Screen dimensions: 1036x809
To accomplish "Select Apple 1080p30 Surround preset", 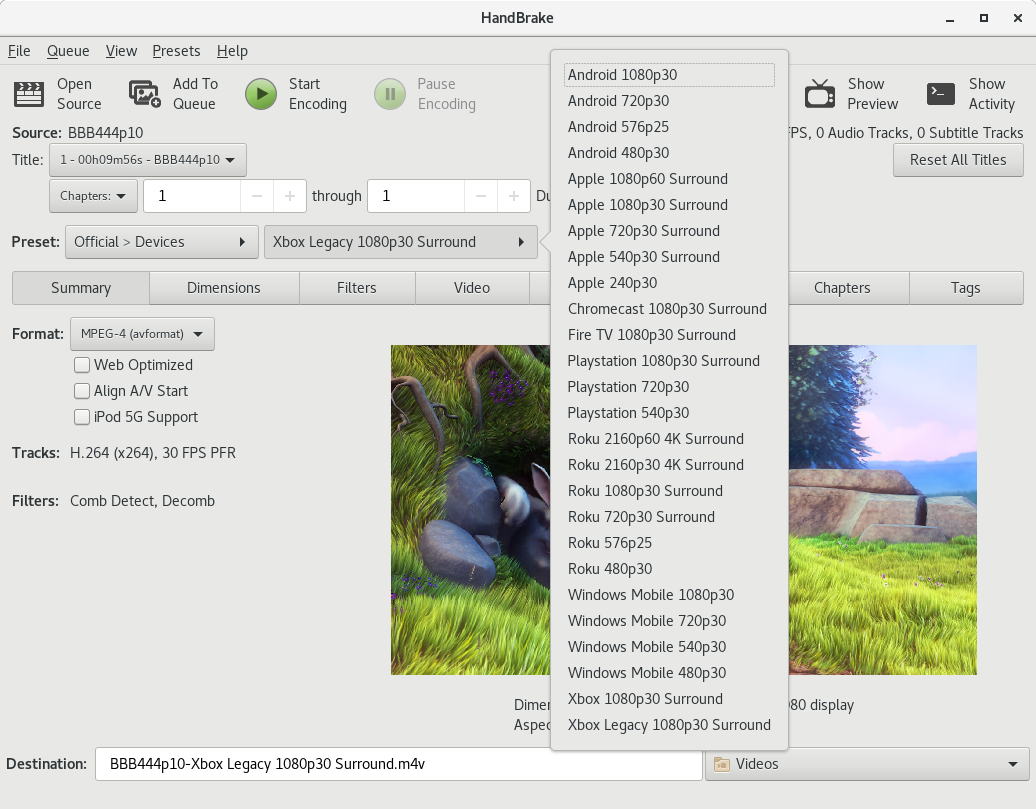I will point(669,205).
